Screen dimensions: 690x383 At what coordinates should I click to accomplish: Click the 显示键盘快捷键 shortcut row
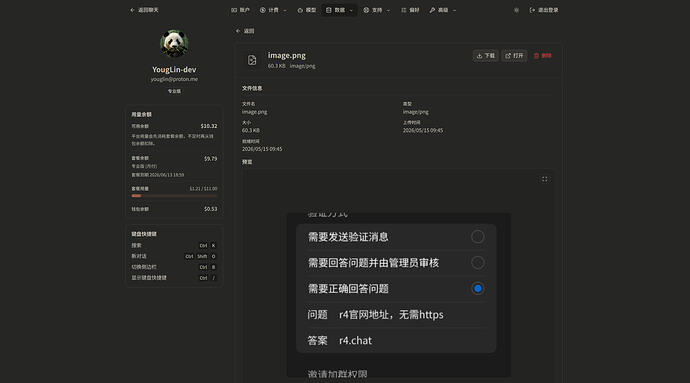click(174, 278)
